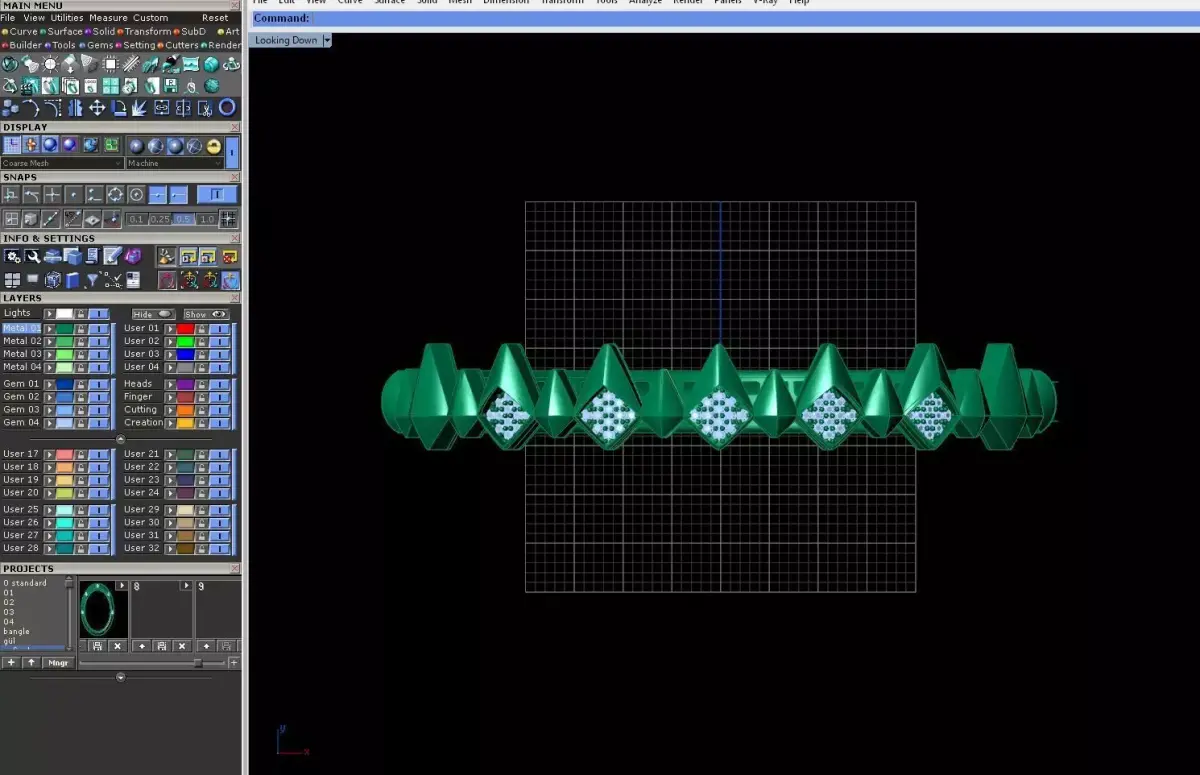Toggle lock on User 03 layer
Viewport: 1200px width, 775px height.
coord(202,354)
